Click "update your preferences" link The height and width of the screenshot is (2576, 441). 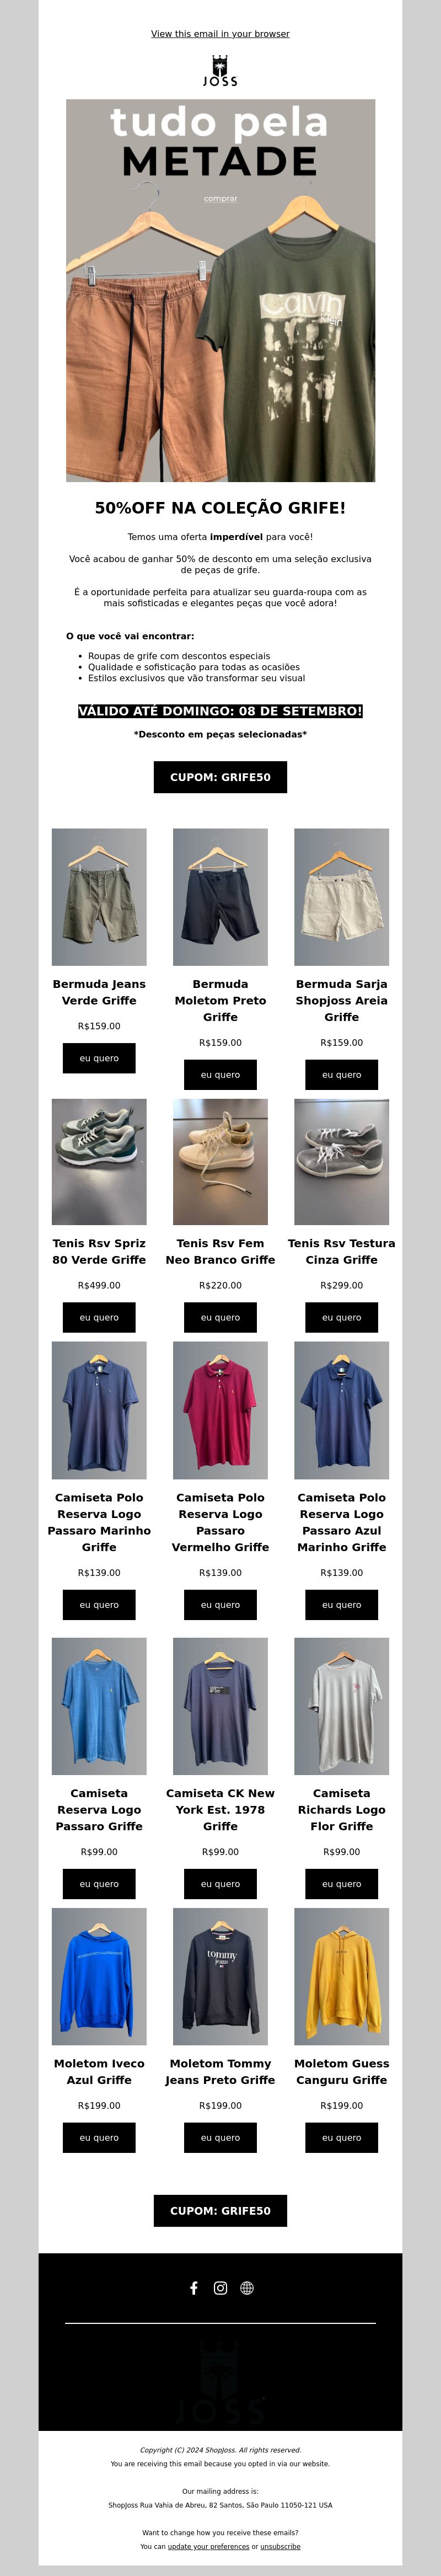(209, 2546)
